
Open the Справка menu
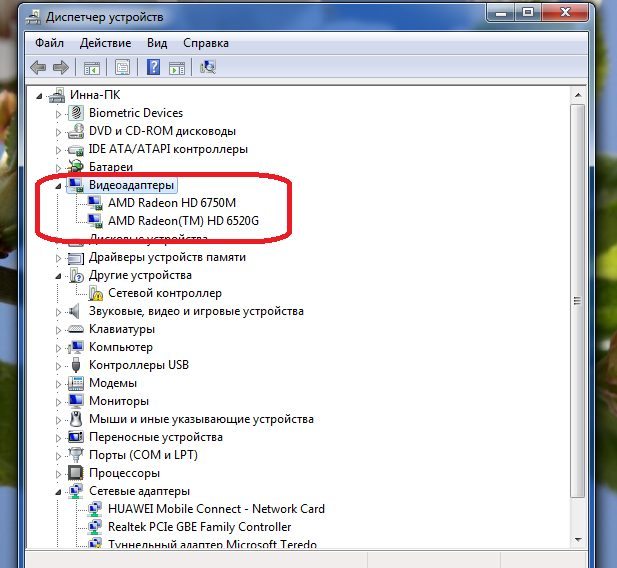(206, 43)
